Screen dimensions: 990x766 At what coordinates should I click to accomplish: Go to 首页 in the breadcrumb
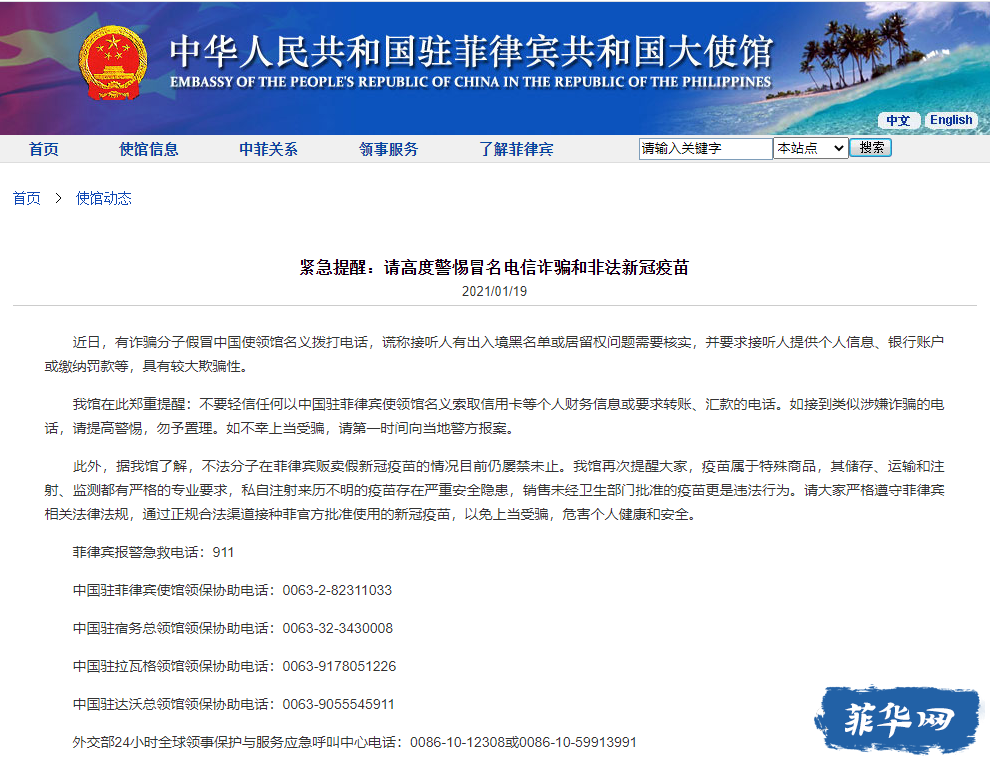point(27,198)
